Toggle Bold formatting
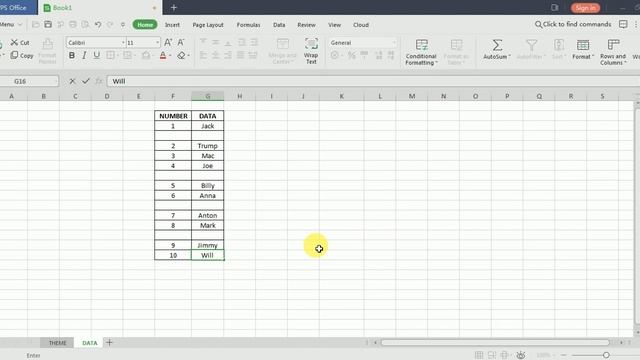The width and height of the screenshot is (640, 360). [72, 55]
